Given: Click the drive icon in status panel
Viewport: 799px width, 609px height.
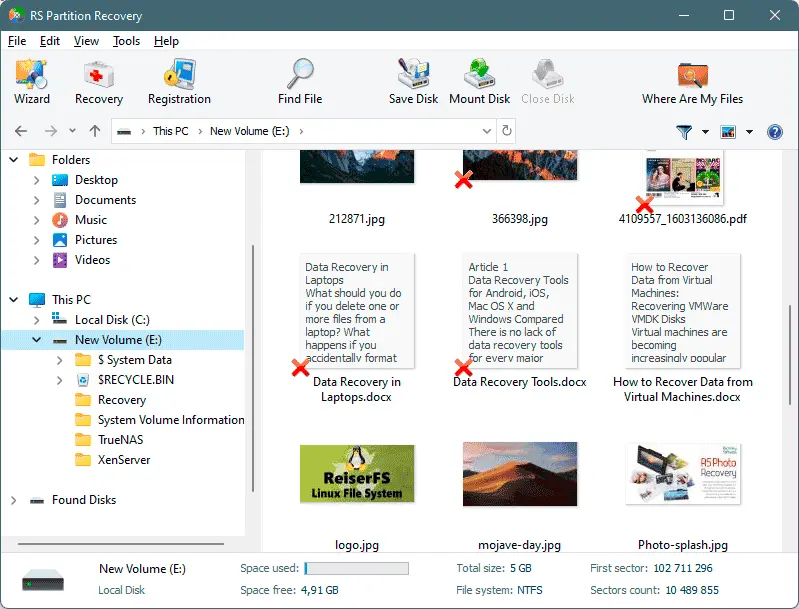Looking at the screenshot, I should coord(43,579).
